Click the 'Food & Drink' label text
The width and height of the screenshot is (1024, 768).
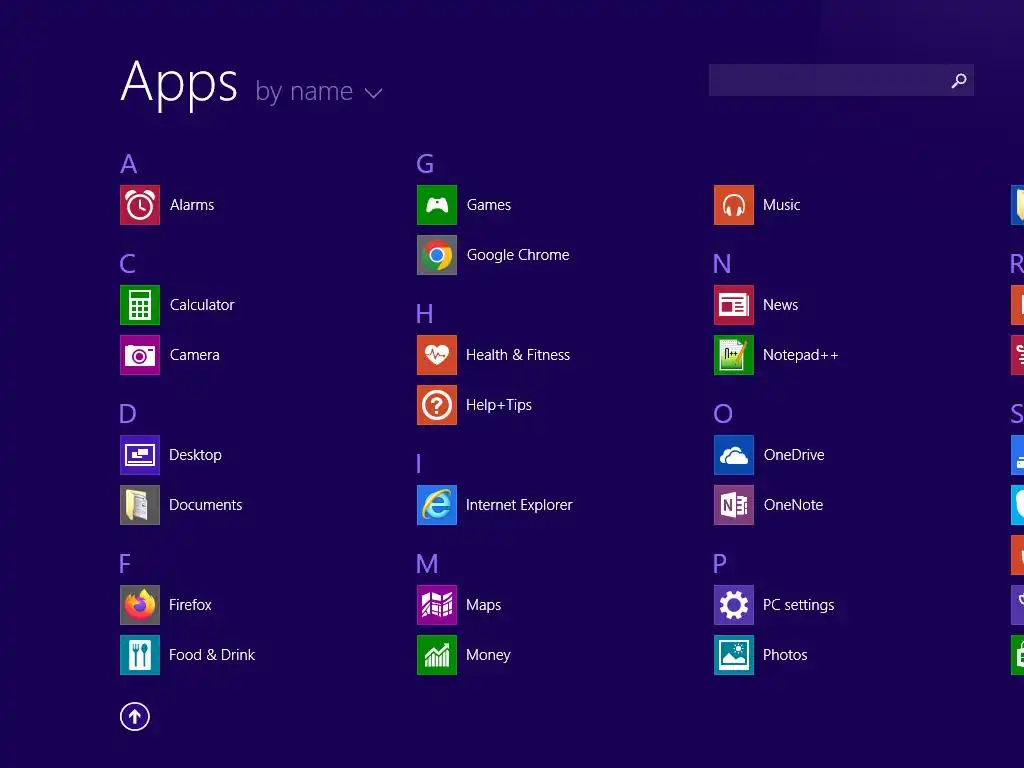(212, 655)
